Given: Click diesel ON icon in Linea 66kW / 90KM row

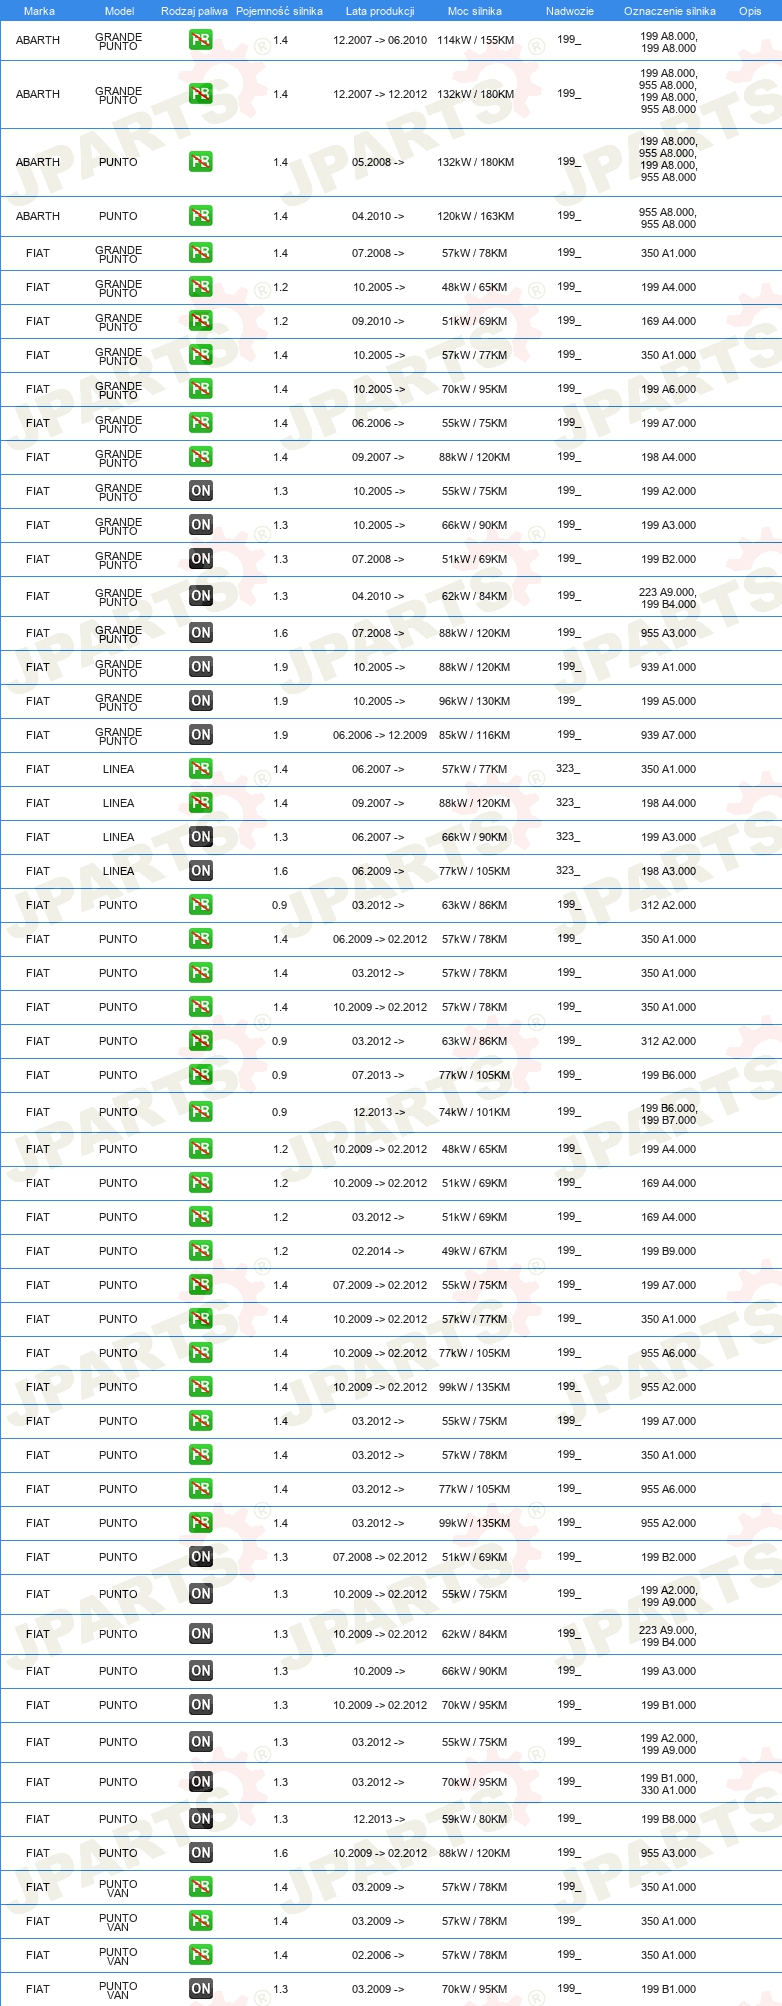Looking at the screenshot, I should pos(200,837).
